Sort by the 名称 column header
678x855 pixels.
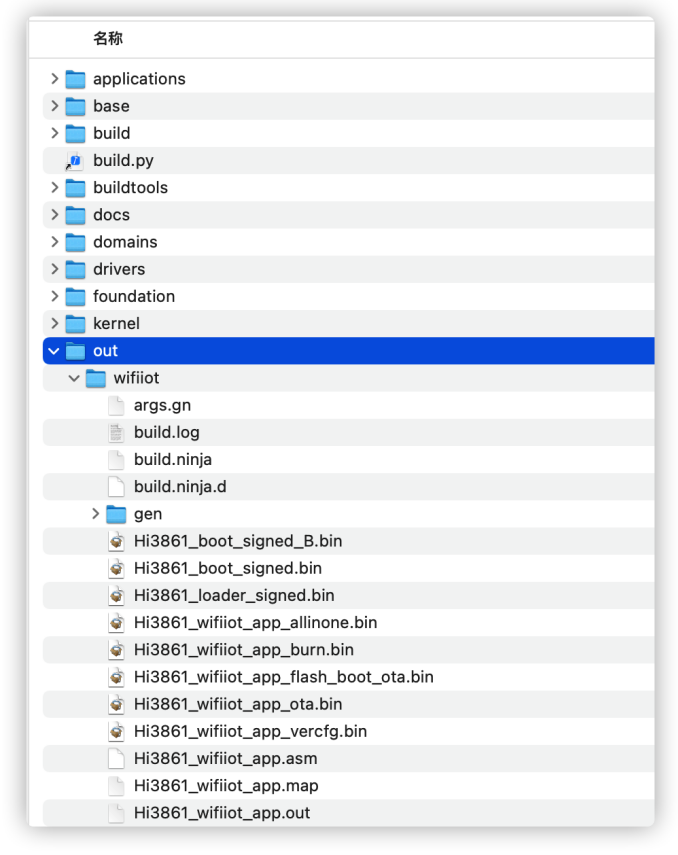pos(108,39)
